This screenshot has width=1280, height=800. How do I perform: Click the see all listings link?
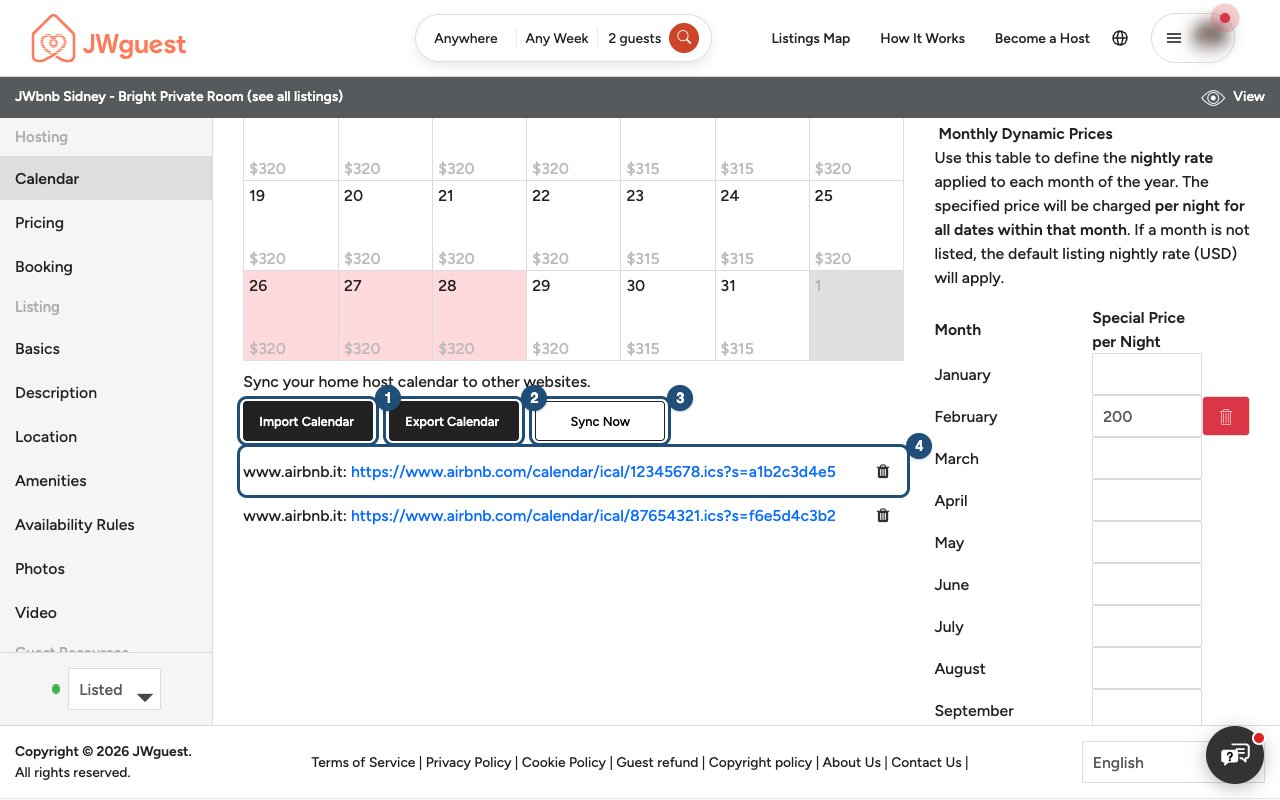click(296, 97)
